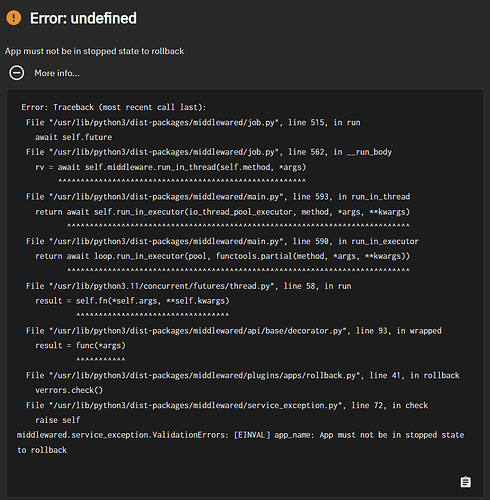The width and height of the screenshot is (490, 500).
Task: Click the orange warning exclamation icon
Action: point(14,18)
